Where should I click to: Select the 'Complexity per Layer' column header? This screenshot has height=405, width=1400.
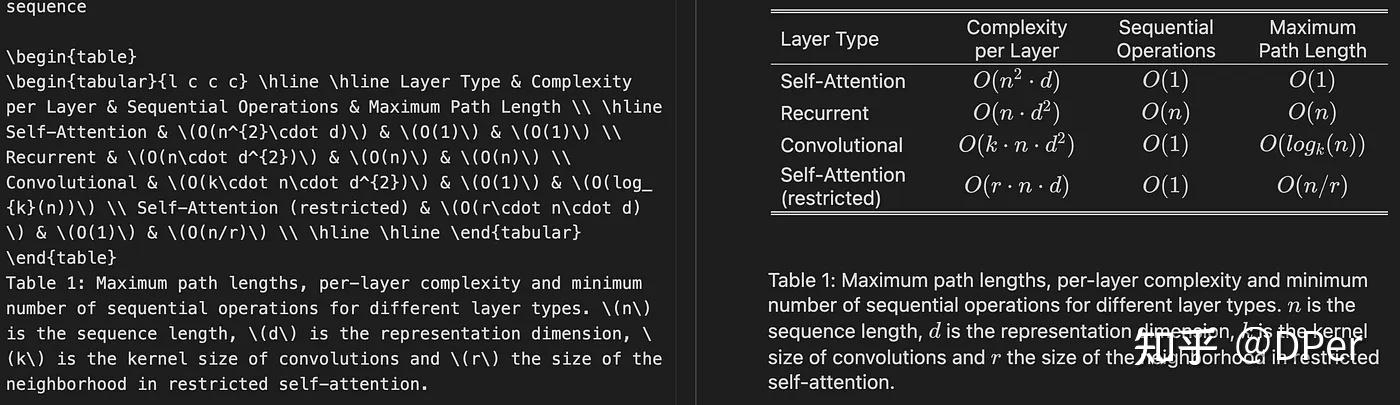coord(1016,39)
